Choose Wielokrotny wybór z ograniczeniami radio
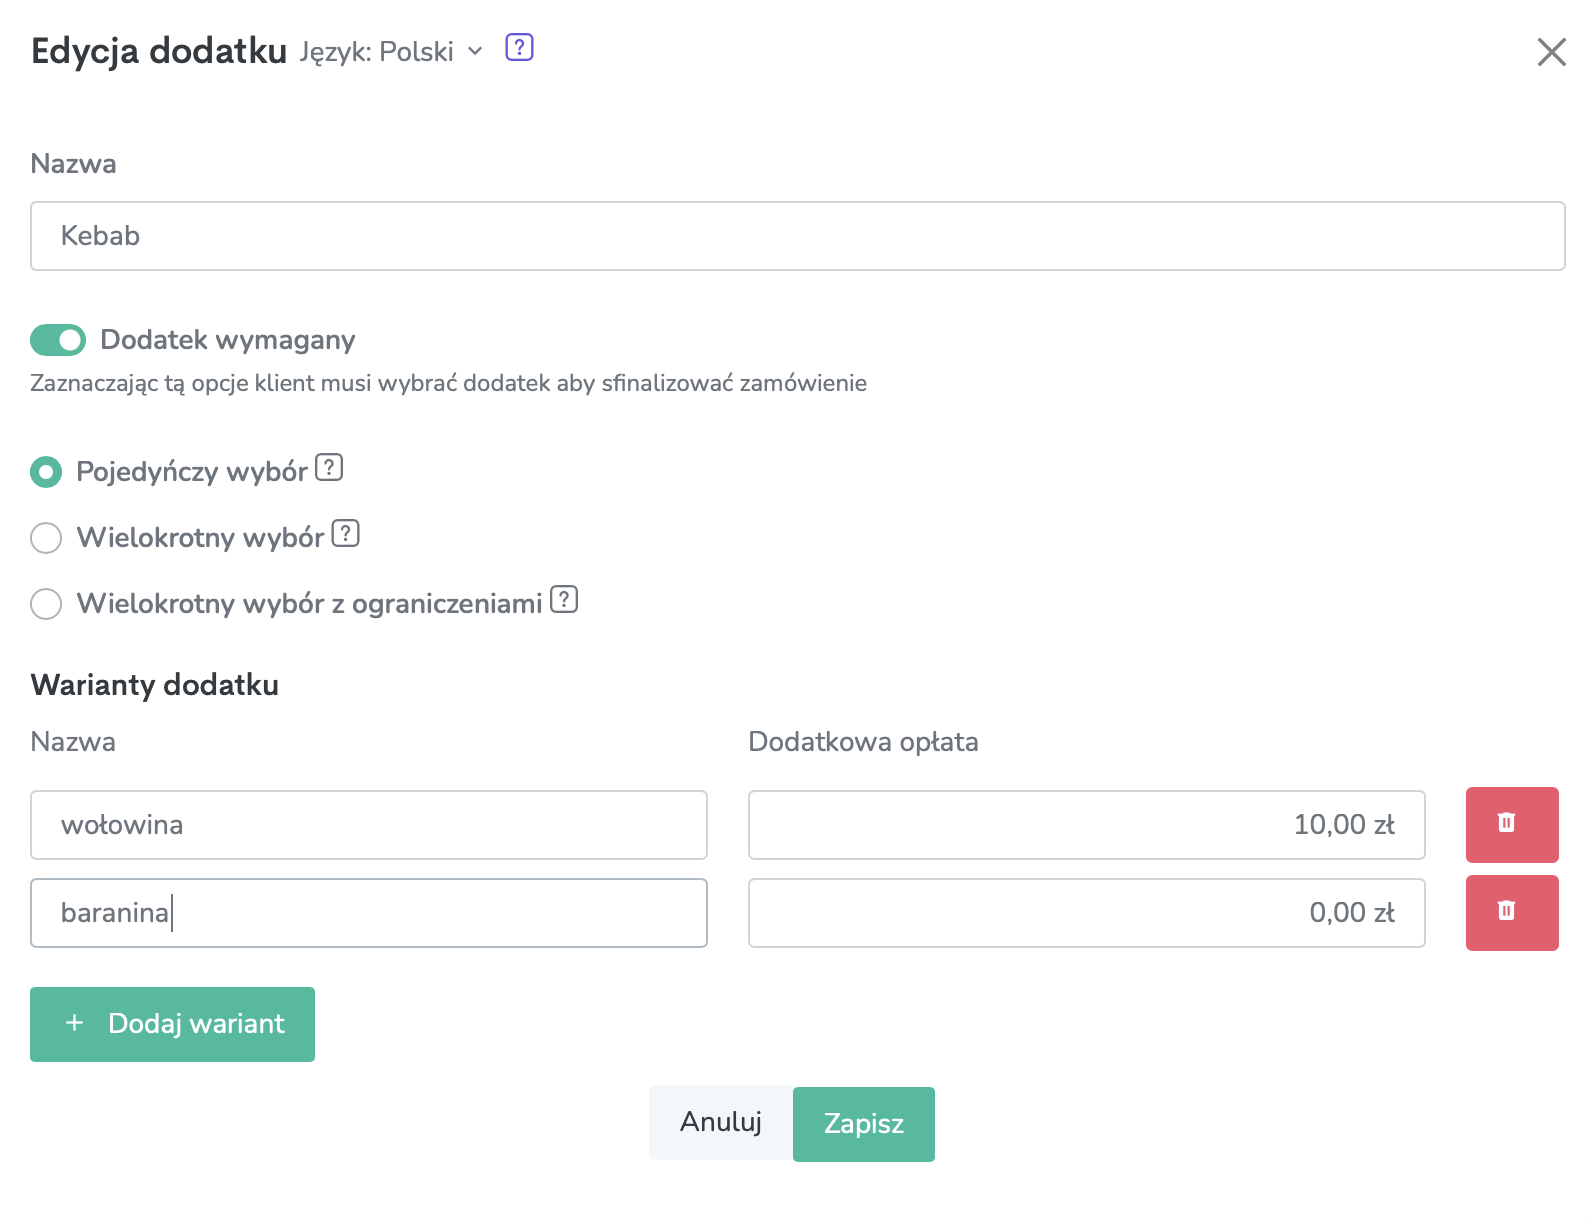Image resolution: width=1592 pixels, height=1226 pixels. [x=46, y=604]
